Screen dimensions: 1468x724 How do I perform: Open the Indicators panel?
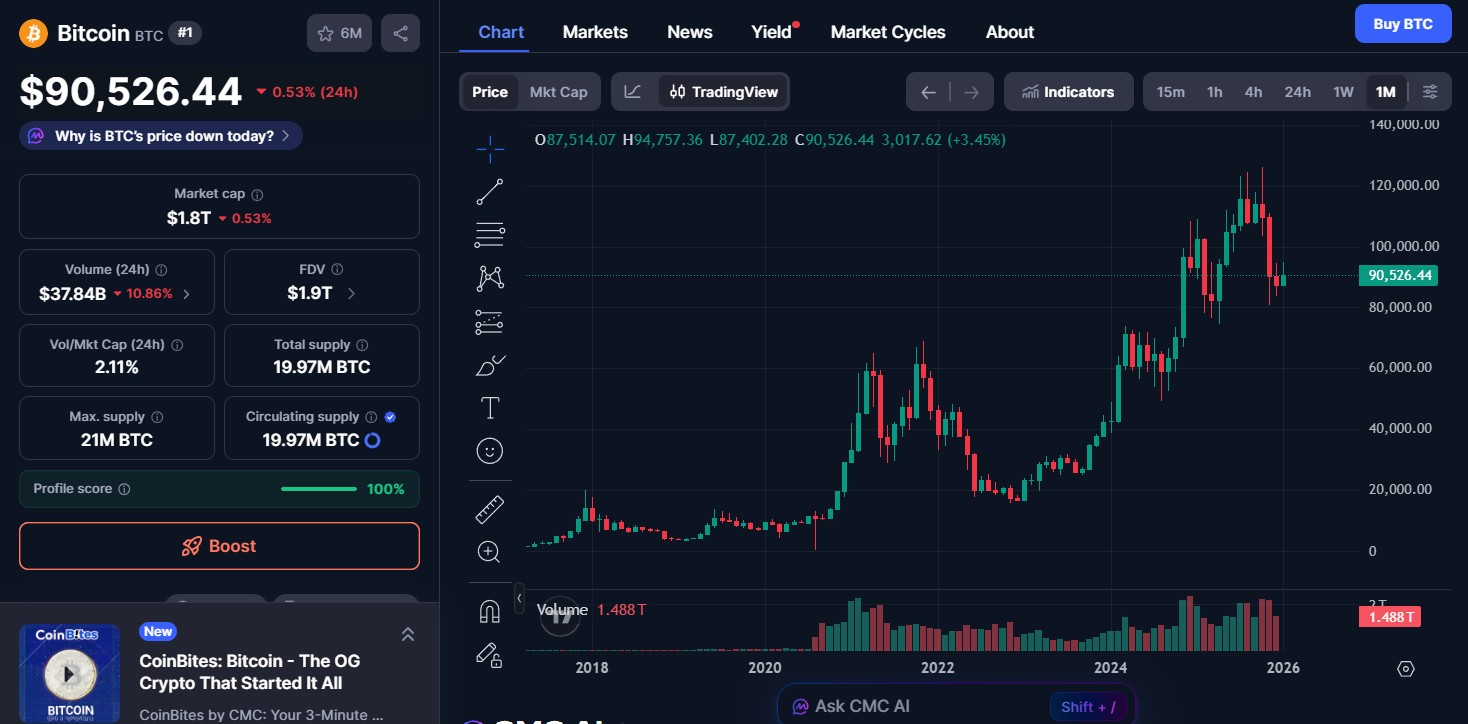click(x=1068, y=91)
